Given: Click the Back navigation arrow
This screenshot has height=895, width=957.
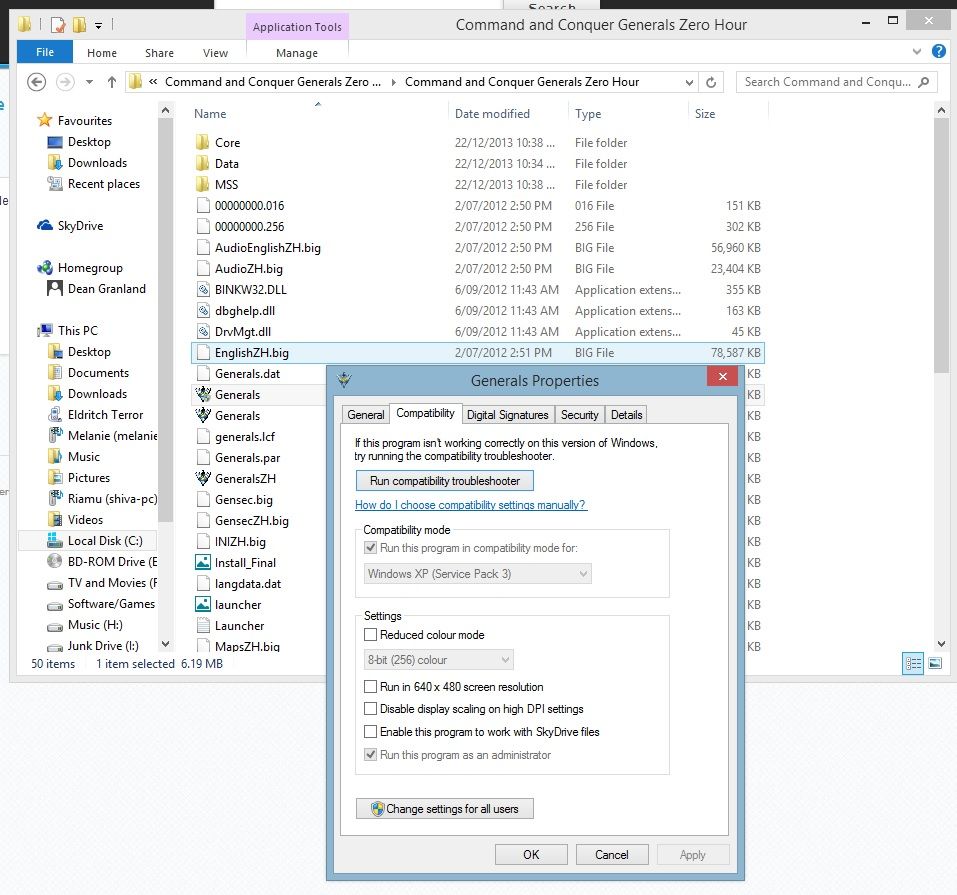Looking at the screenshot, I should 37,82.
